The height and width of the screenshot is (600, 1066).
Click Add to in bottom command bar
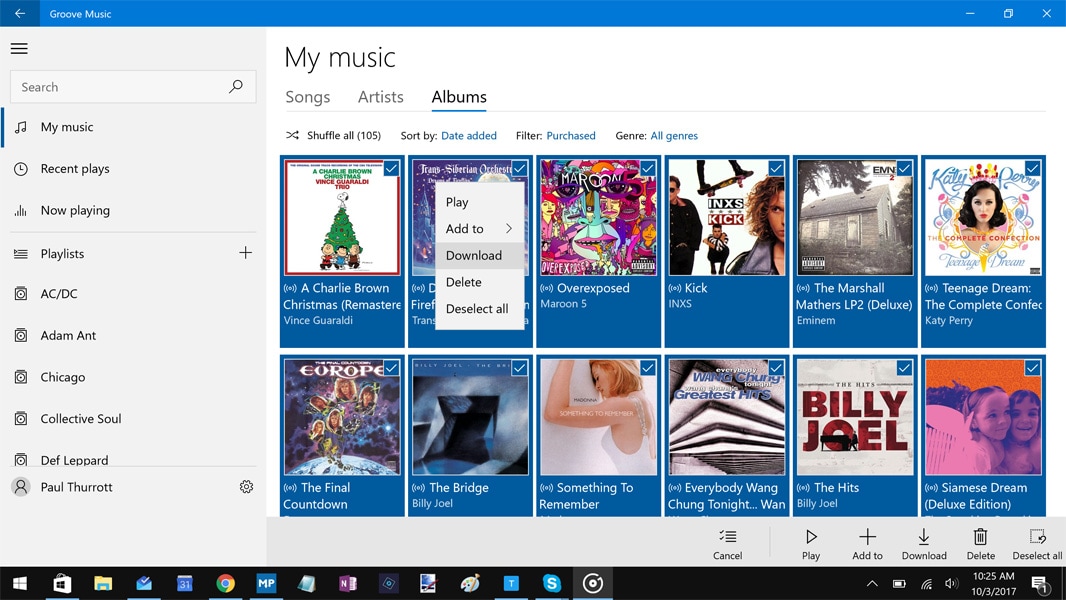click(867, 545)
